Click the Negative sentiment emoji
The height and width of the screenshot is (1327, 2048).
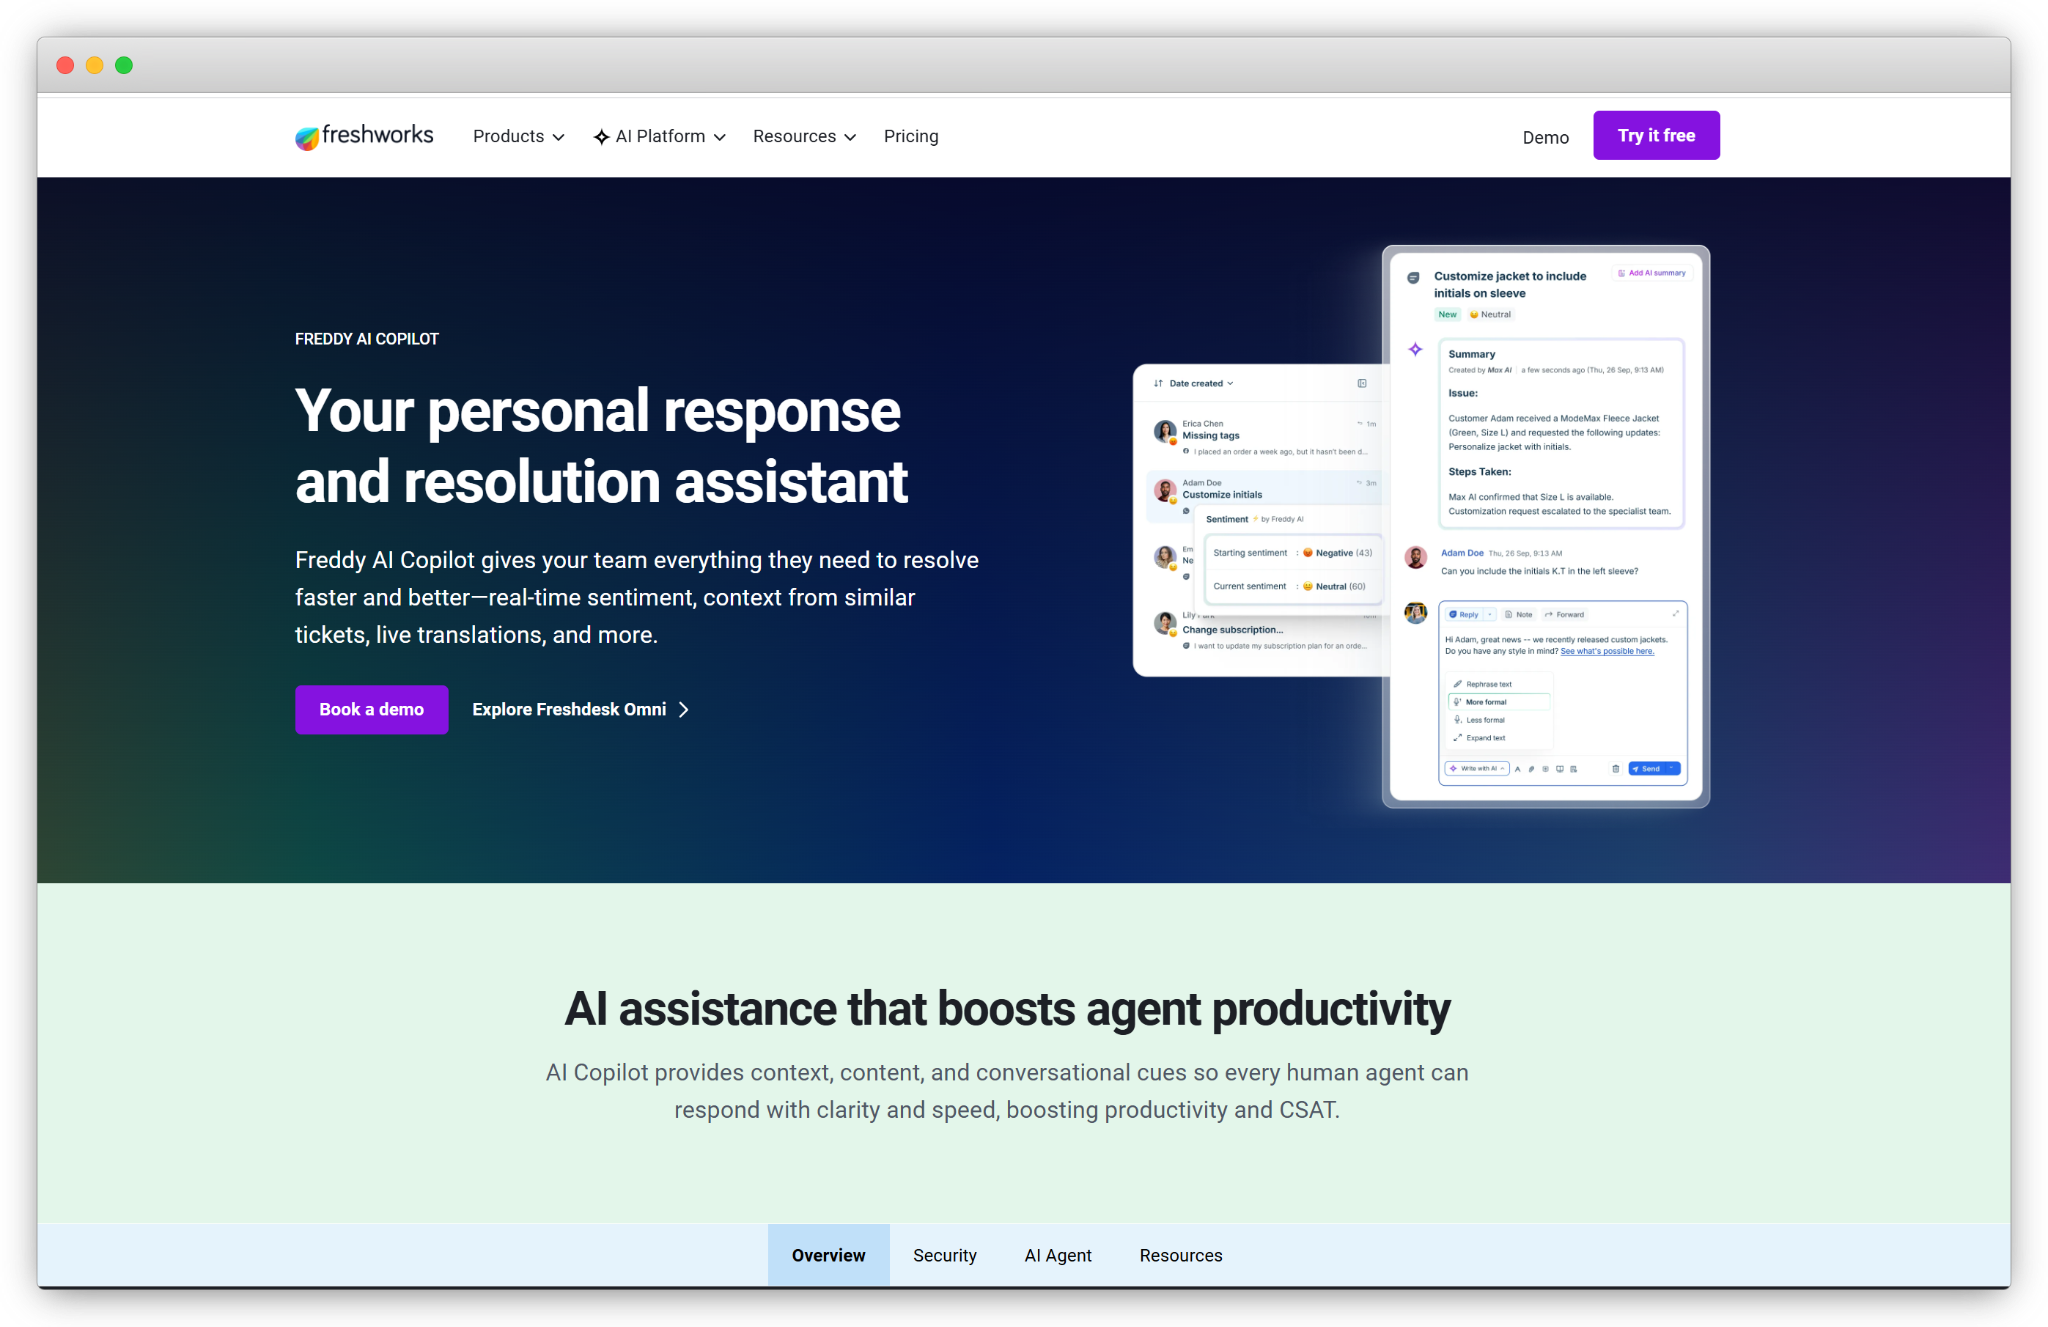[1308, 553]
